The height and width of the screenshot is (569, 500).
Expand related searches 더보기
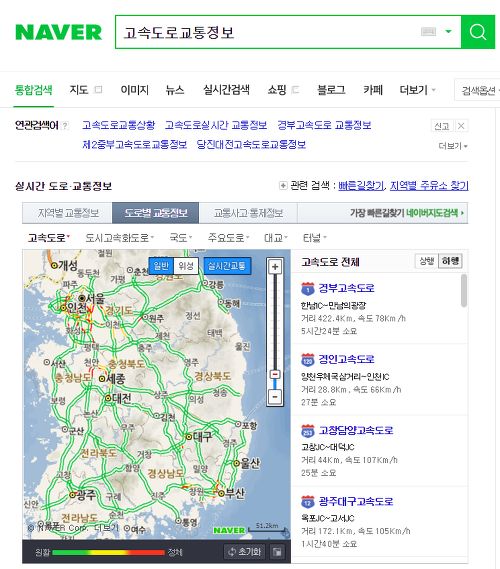click(453, 146)
